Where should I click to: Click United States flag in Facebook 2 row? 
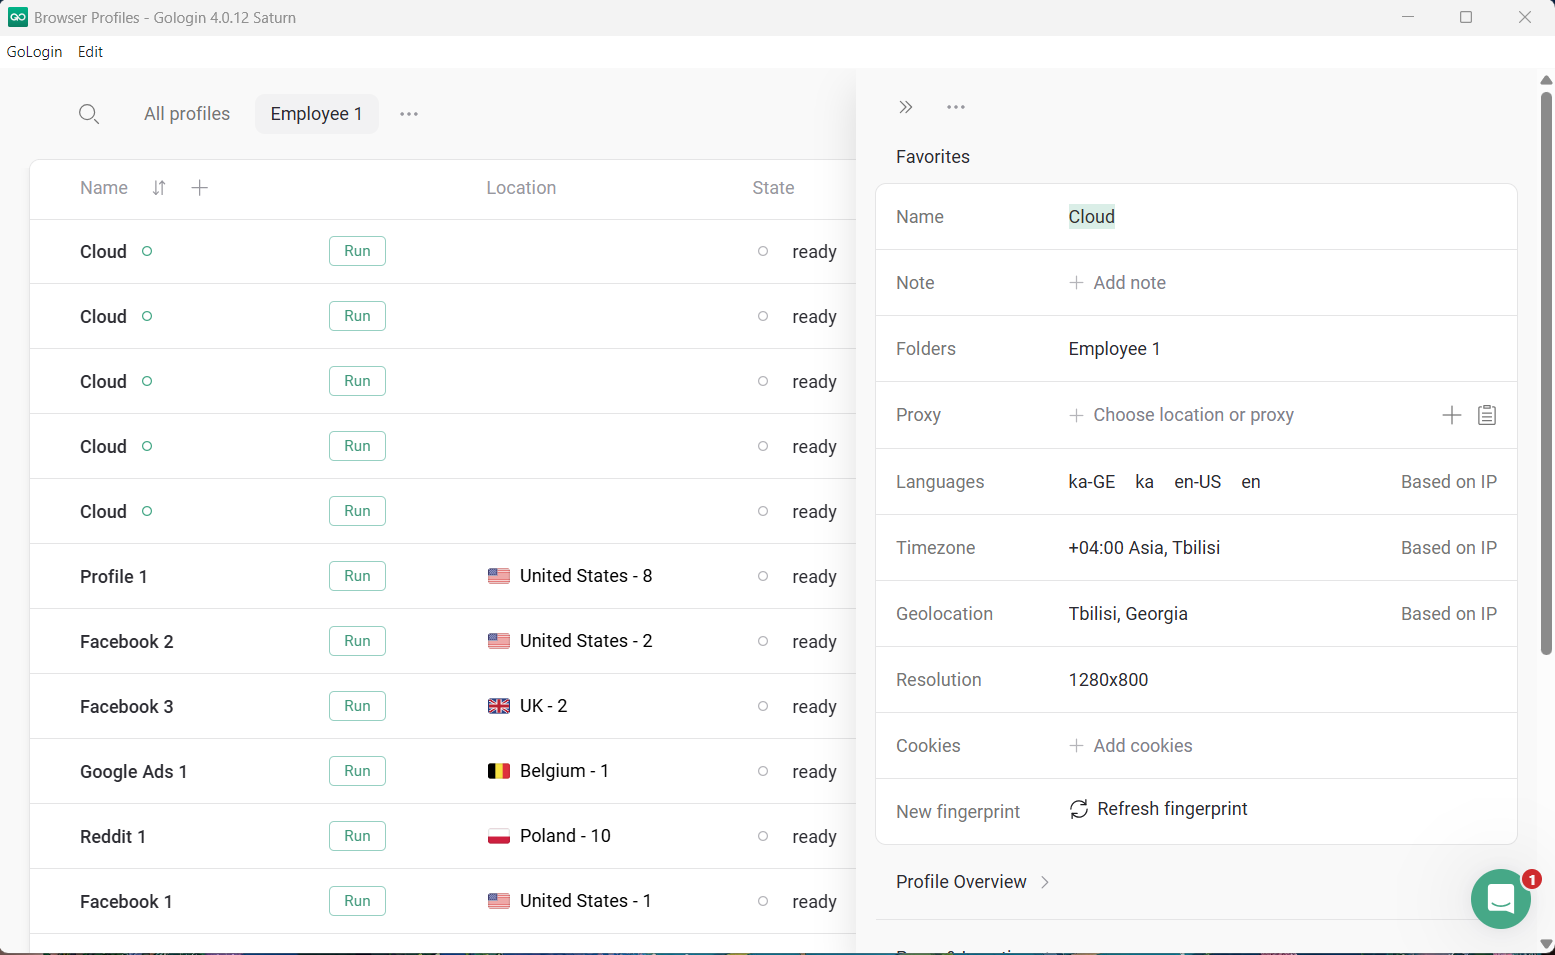(499, 641)
